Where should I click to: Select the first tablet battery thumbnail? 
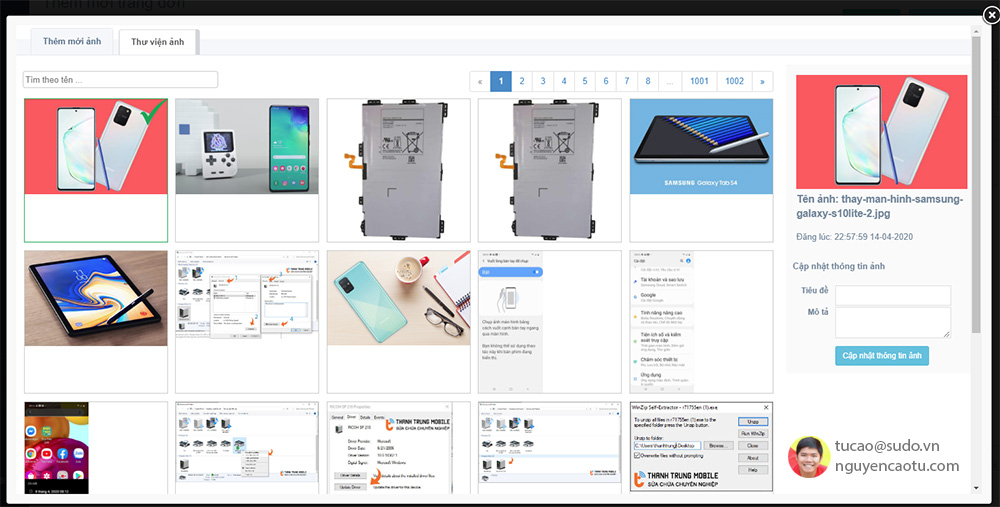click(399, 170)
